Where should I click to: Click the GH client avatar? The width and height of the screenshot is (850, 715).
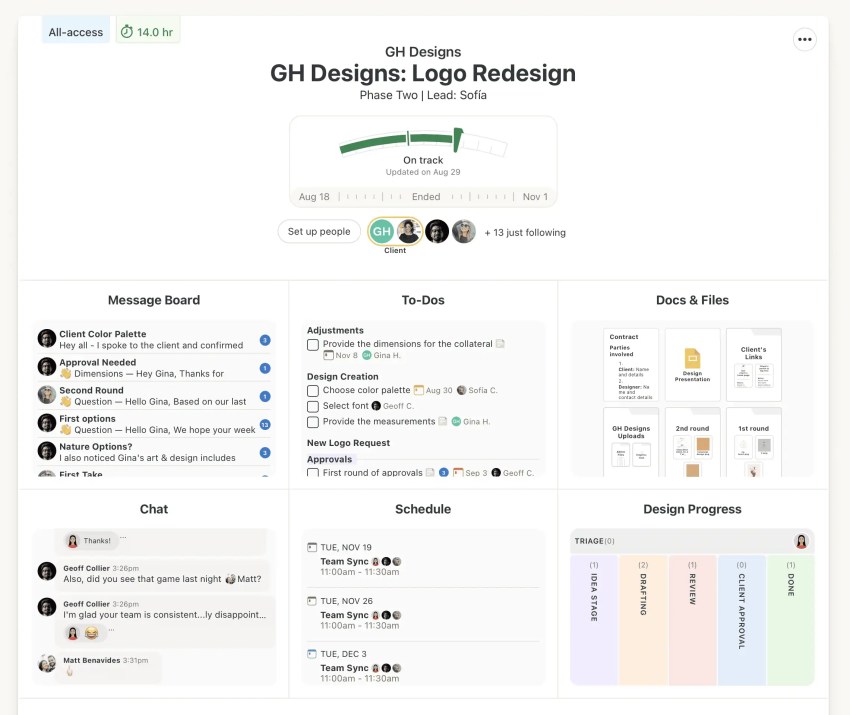pyautogui.click(x=382, y=232)
